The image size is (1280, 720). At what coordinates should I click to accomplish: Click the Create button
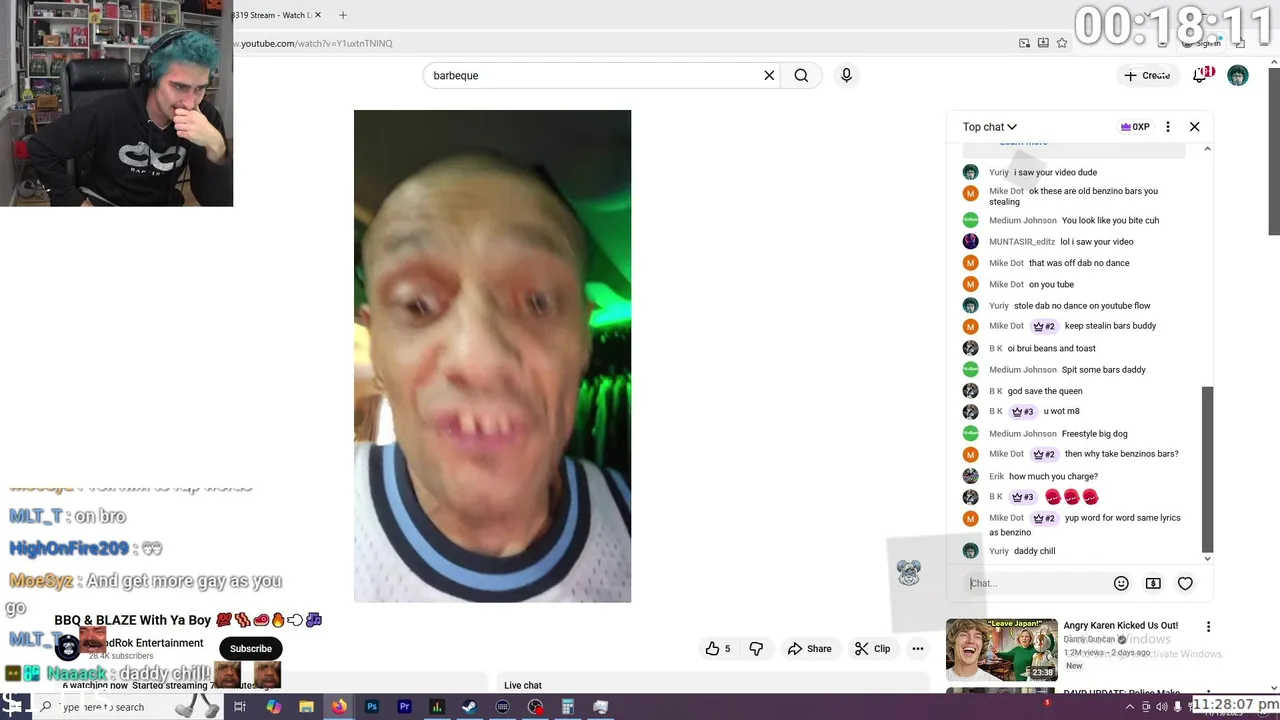click(1146, 75)
